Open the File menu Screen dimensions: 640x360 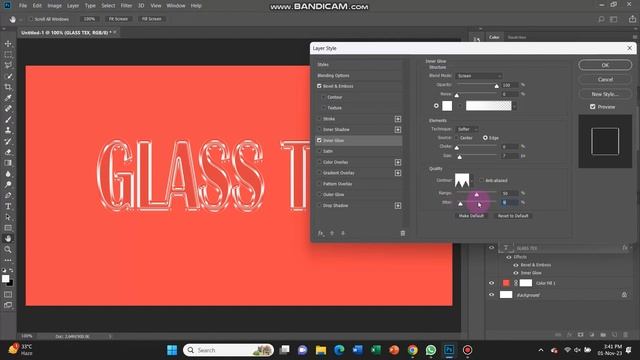(23, 6)
